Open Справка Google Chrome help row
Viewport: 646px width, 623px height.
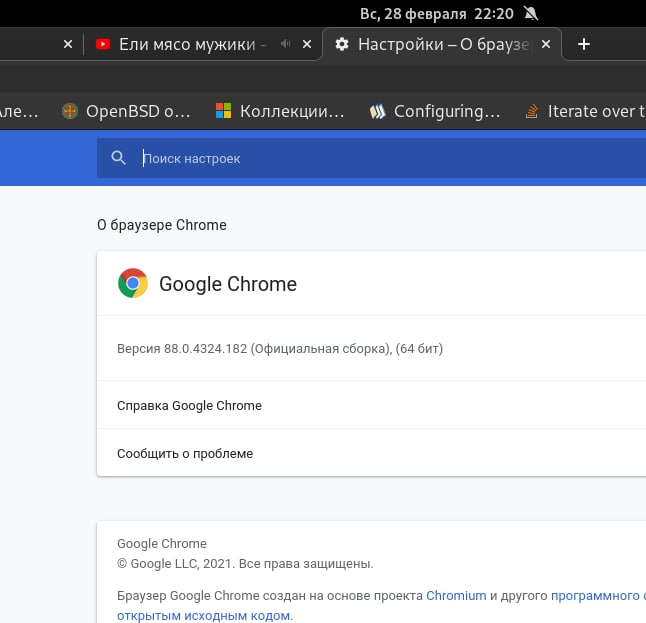pos(371,405)
